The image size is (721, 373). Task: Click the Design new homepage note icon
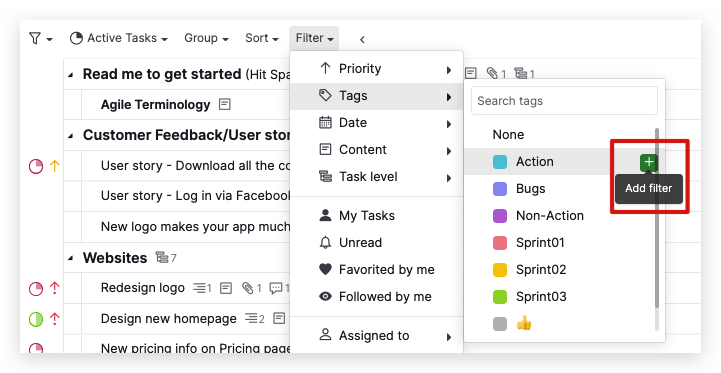(x=279, y=318)
